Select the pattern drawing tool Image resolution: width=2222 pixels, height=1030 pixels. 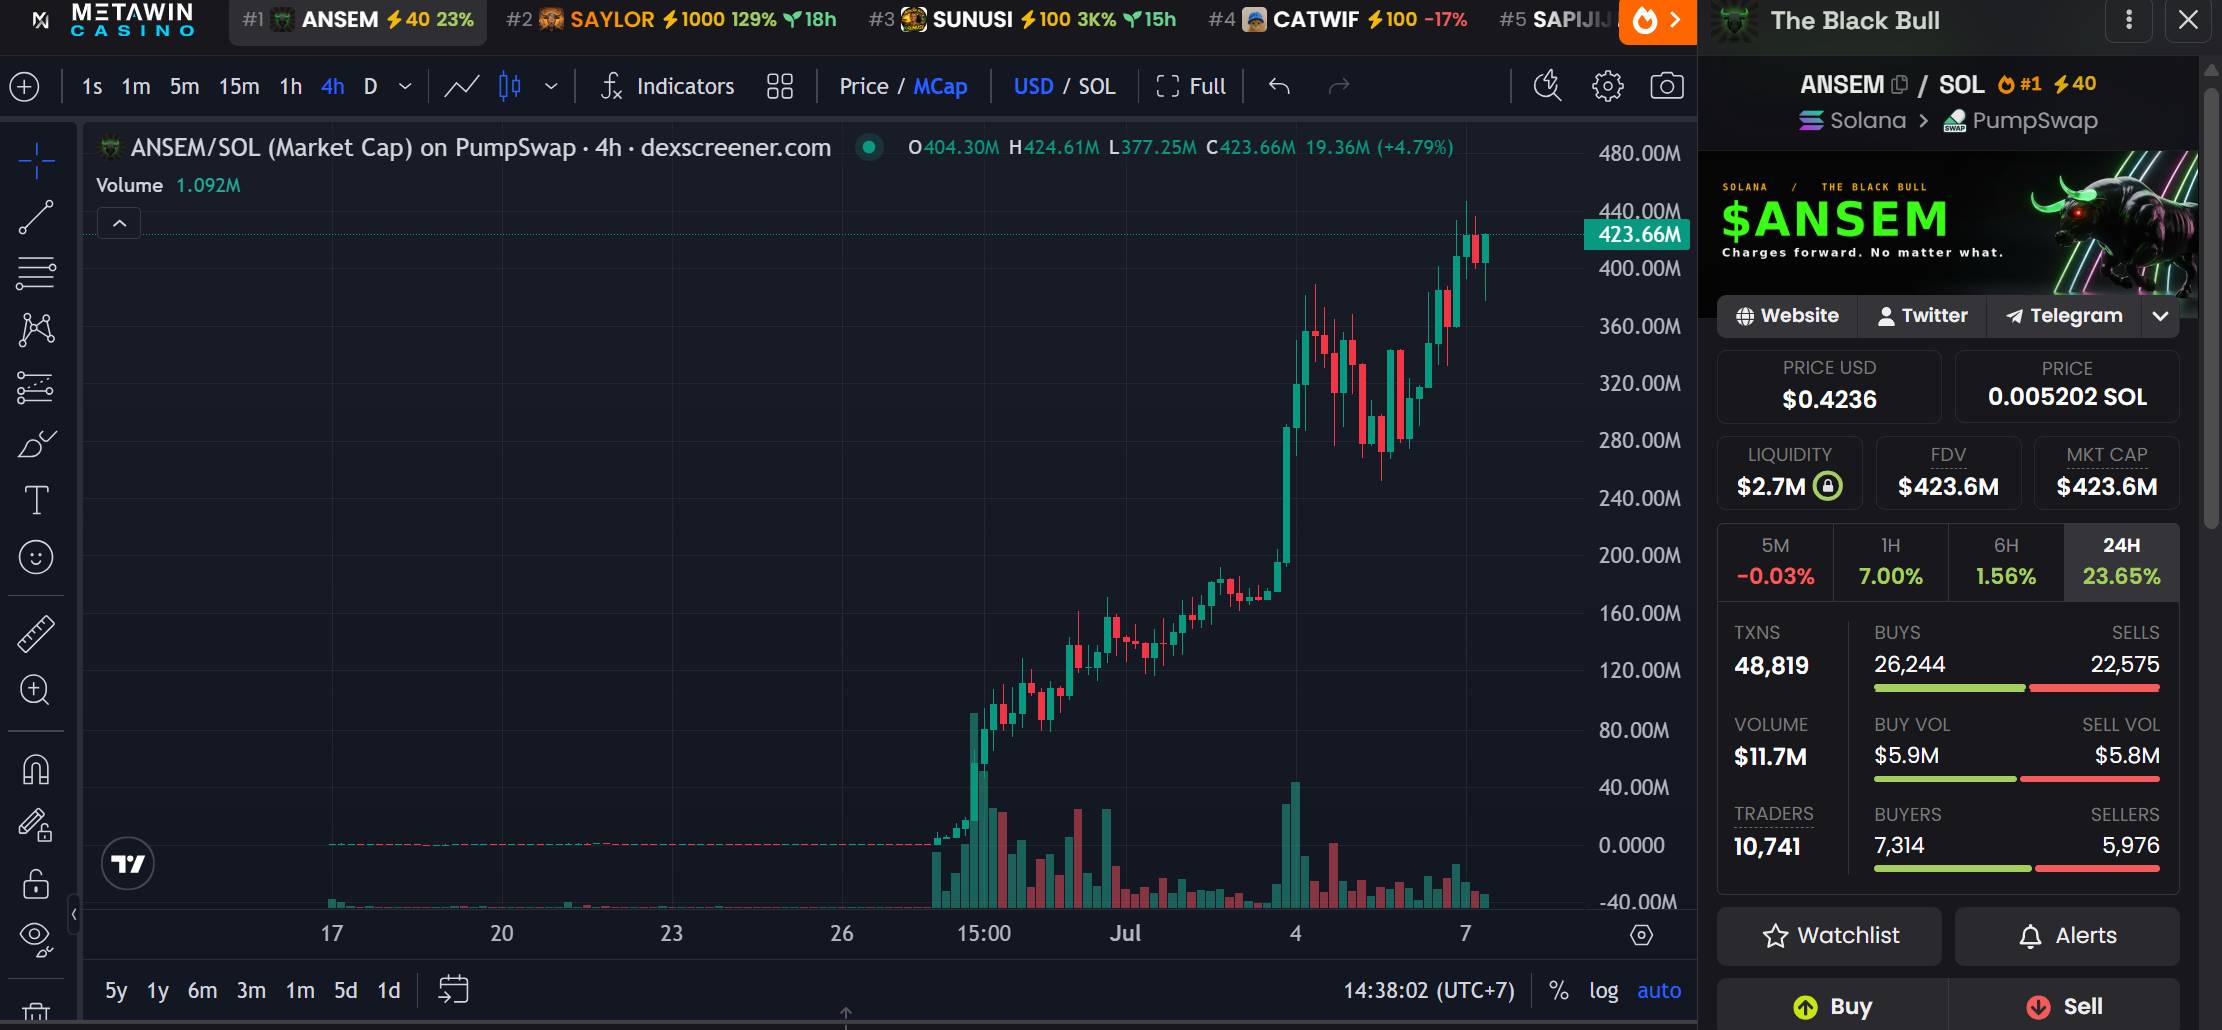36,329
